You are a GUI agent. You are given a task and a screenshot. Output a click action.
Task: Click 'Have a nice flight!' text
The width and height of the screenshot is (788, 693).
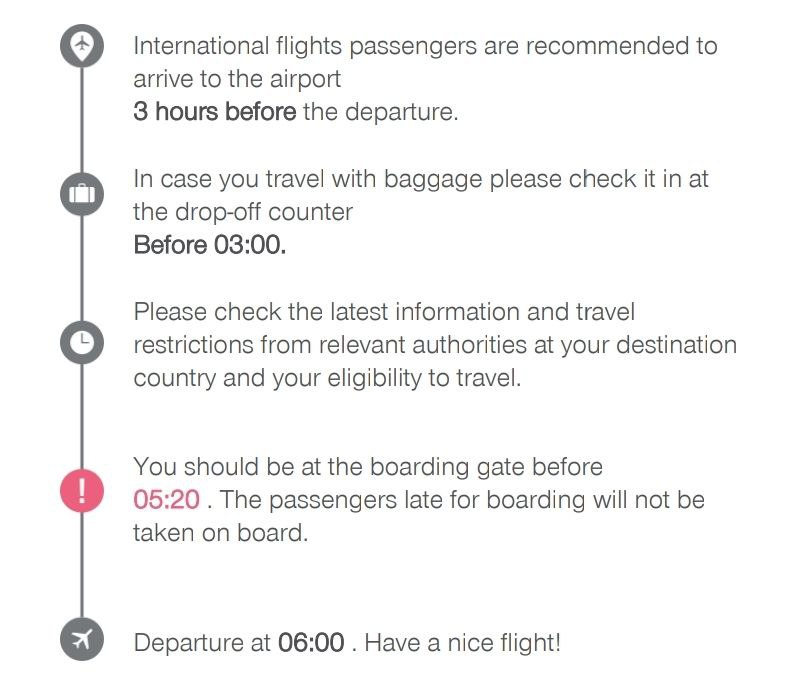coord(462,643)
